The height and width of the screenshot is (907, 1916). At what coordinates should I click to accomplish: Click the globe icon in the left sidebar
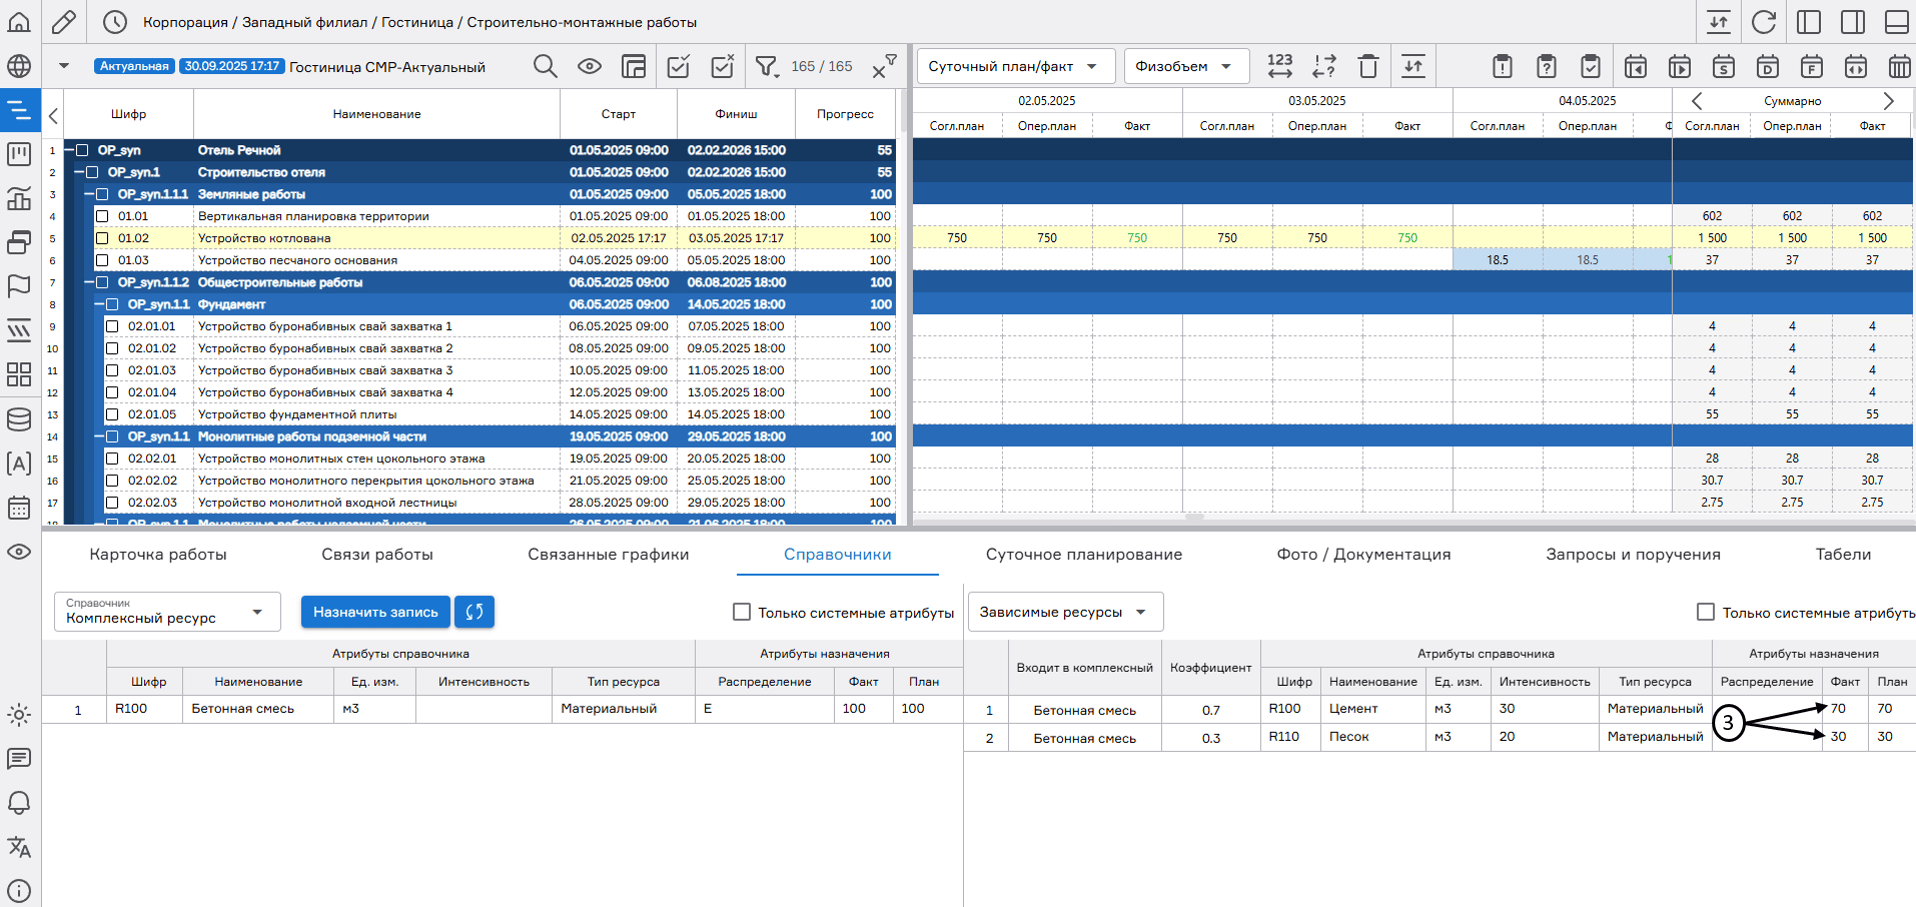click(19, 66)
